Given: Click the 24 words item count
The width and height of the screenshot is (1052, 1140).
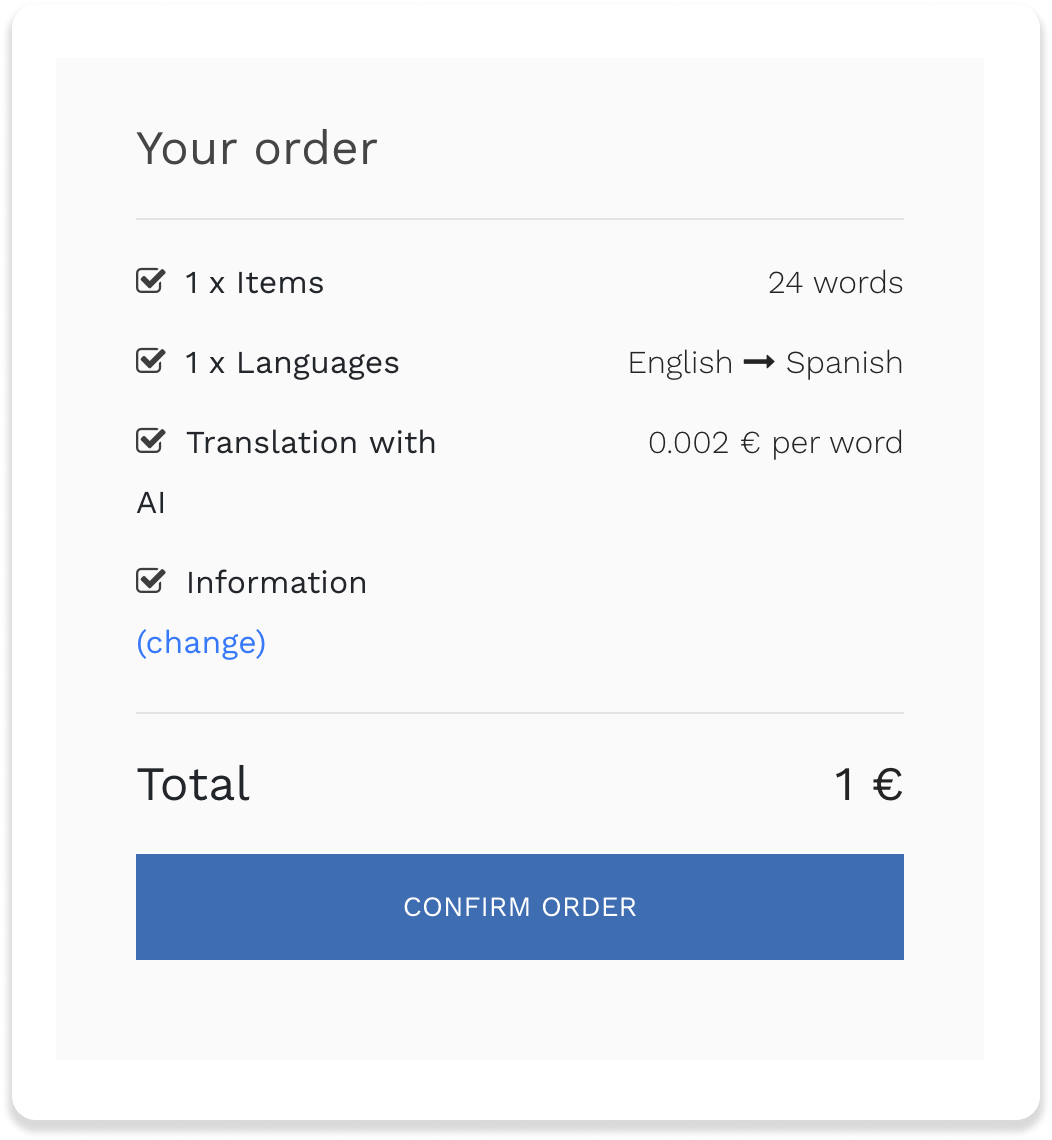Looking at the screenshot, I should (836, 282).
